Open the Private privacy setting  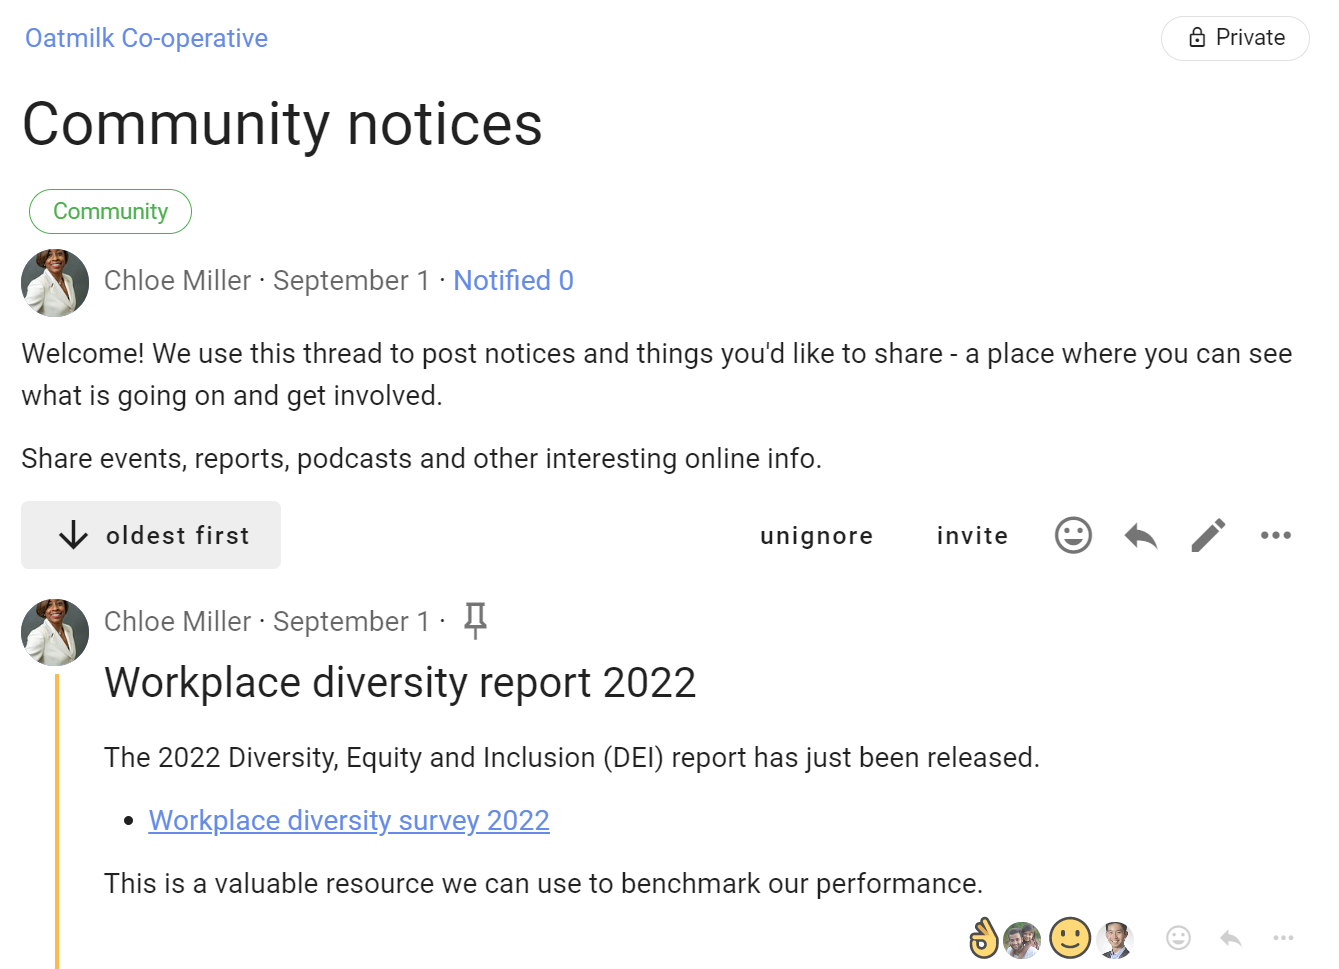(x=1235, y=38)
